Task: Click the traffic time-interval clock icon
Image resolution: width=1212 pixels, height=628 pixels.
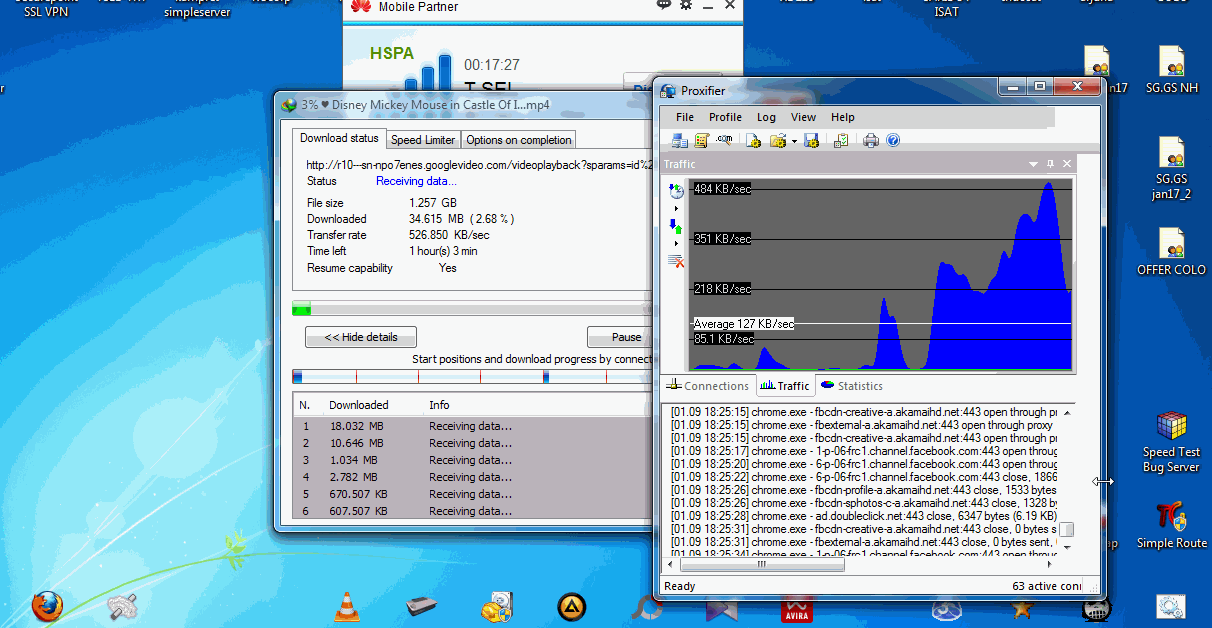Action: coord(676,191)
